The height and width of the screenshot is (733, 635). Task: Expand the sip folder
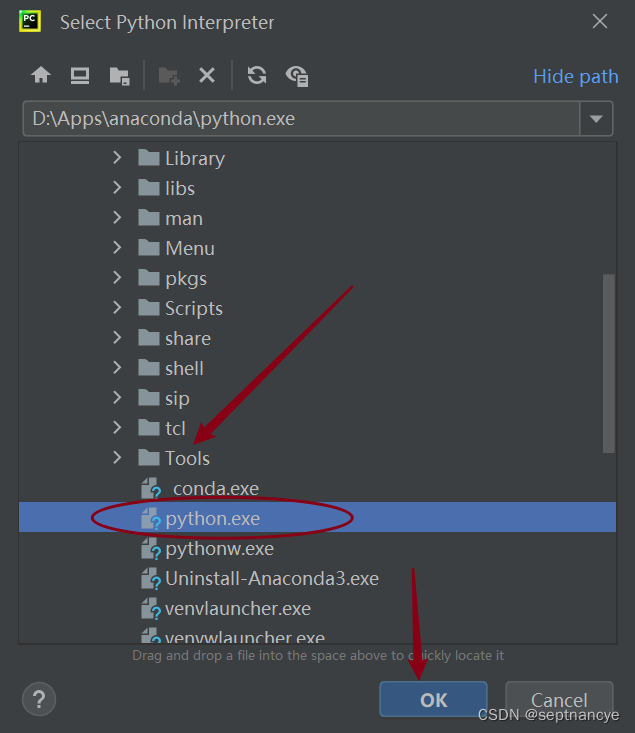click(117, 398)
